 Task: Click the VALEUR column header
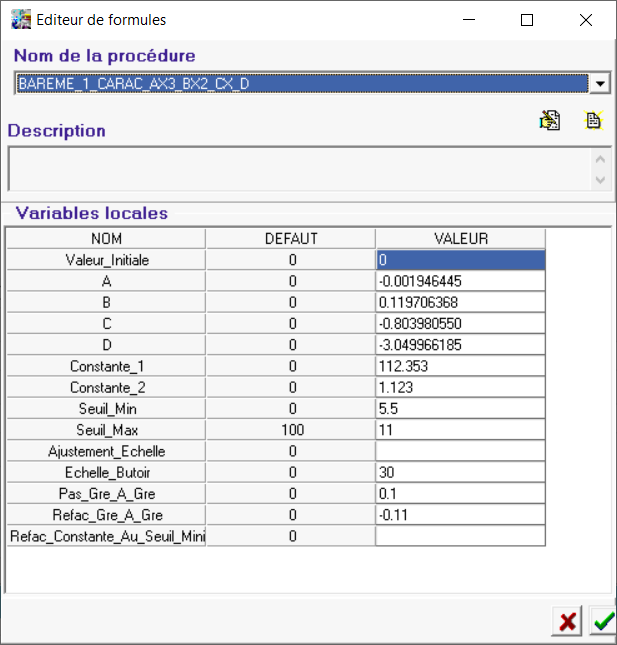tap(460, 239)
